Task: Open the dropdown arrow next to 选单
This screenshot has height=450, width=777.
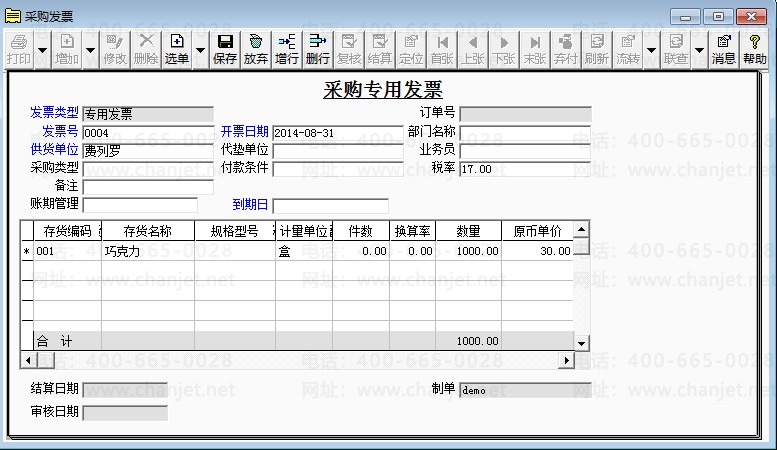Action: tap(200, 50)
